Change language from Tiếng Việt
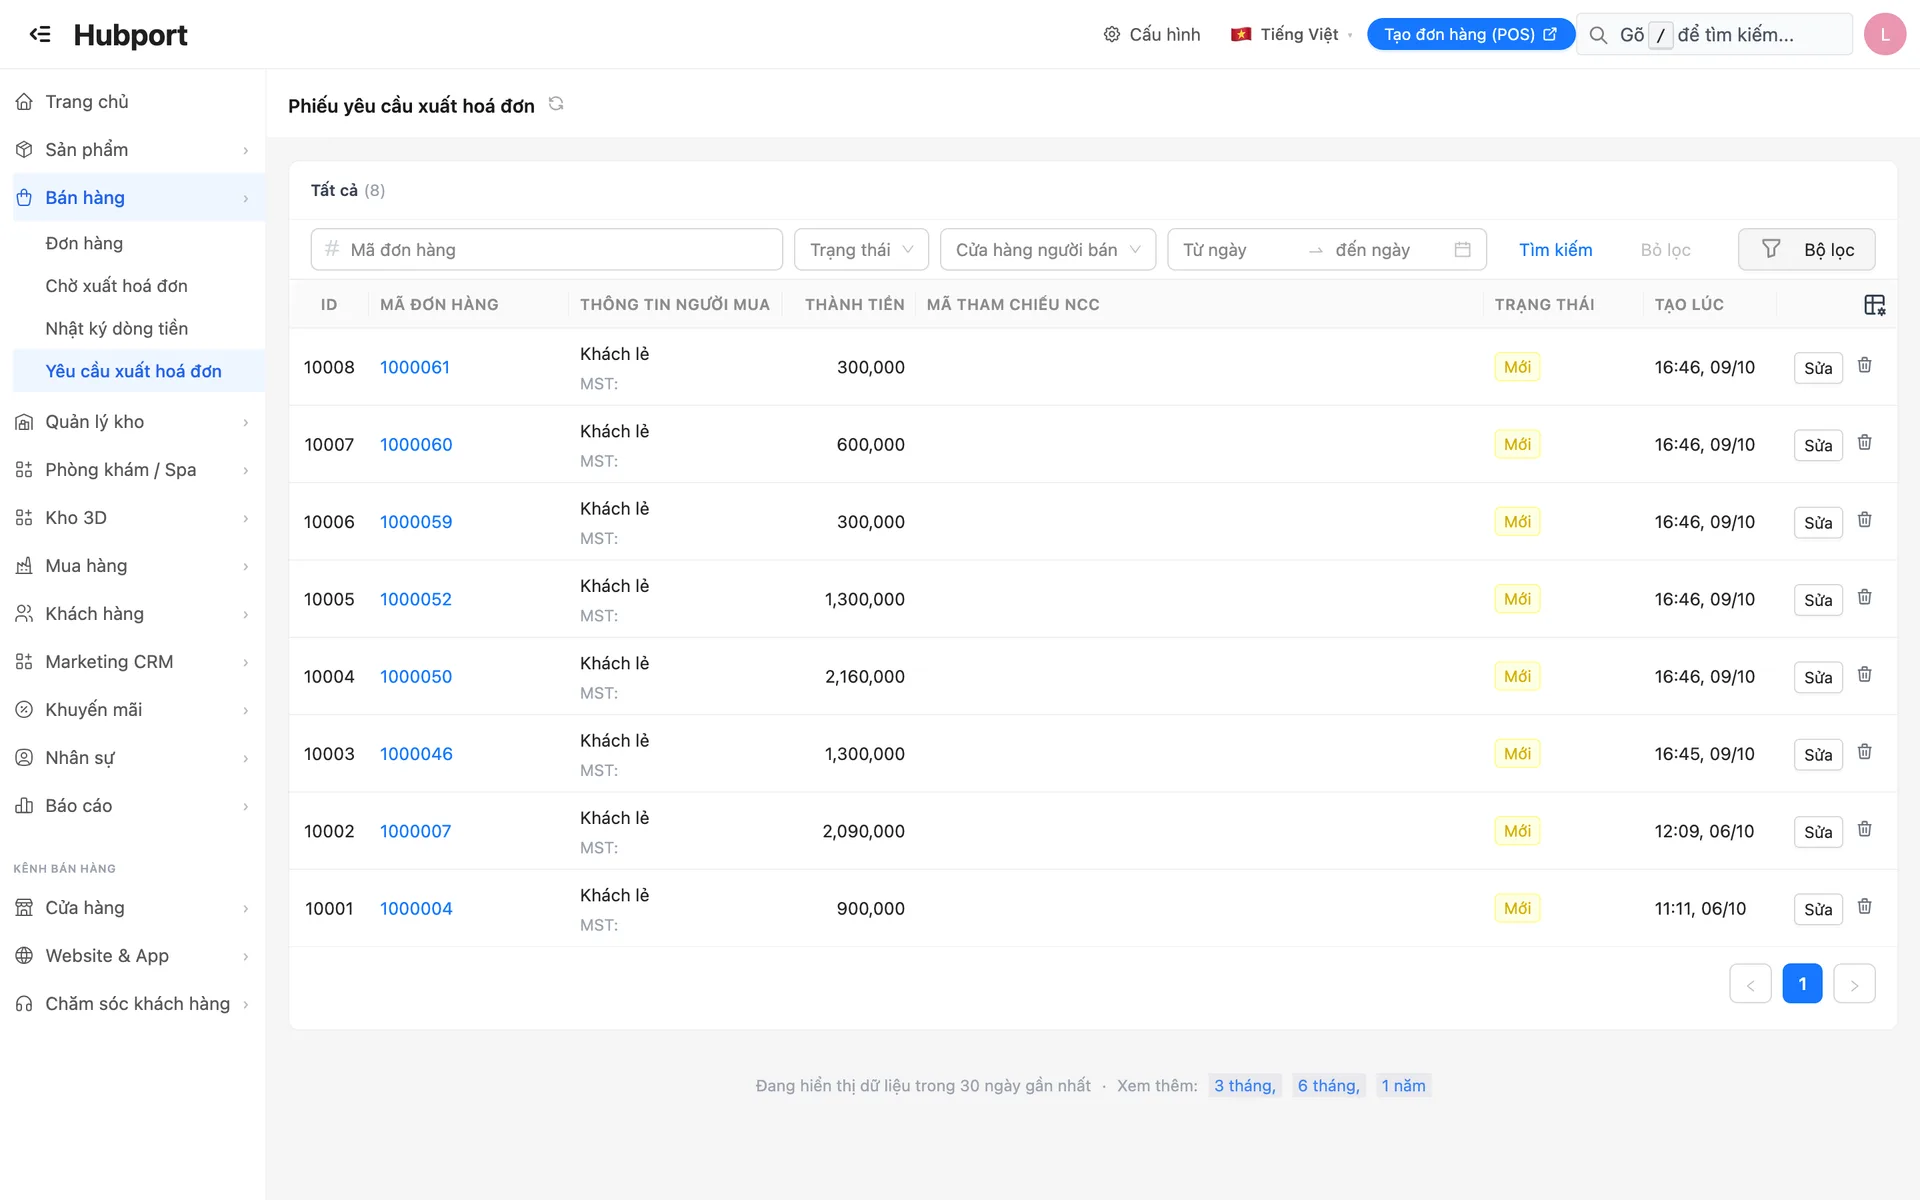Viewport: 1920px width, 1200px height. pos(1291,34)
